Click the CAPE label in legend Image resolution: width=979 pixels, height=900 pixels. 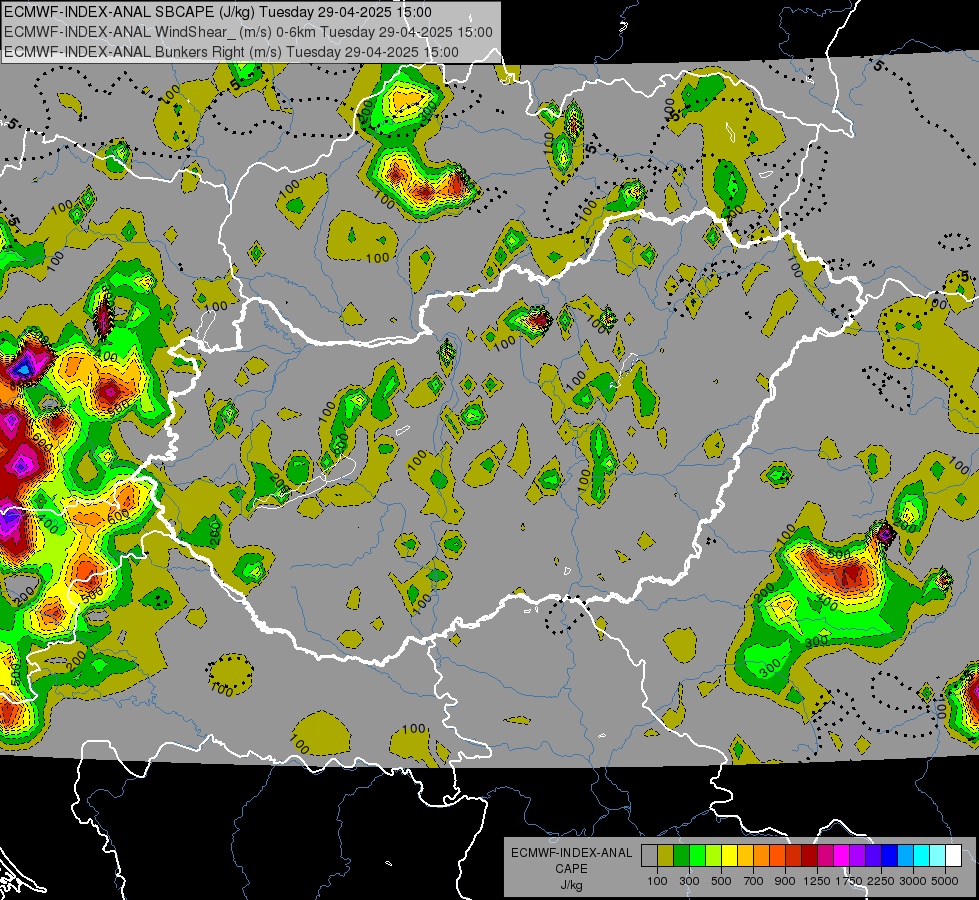(571, 869)
